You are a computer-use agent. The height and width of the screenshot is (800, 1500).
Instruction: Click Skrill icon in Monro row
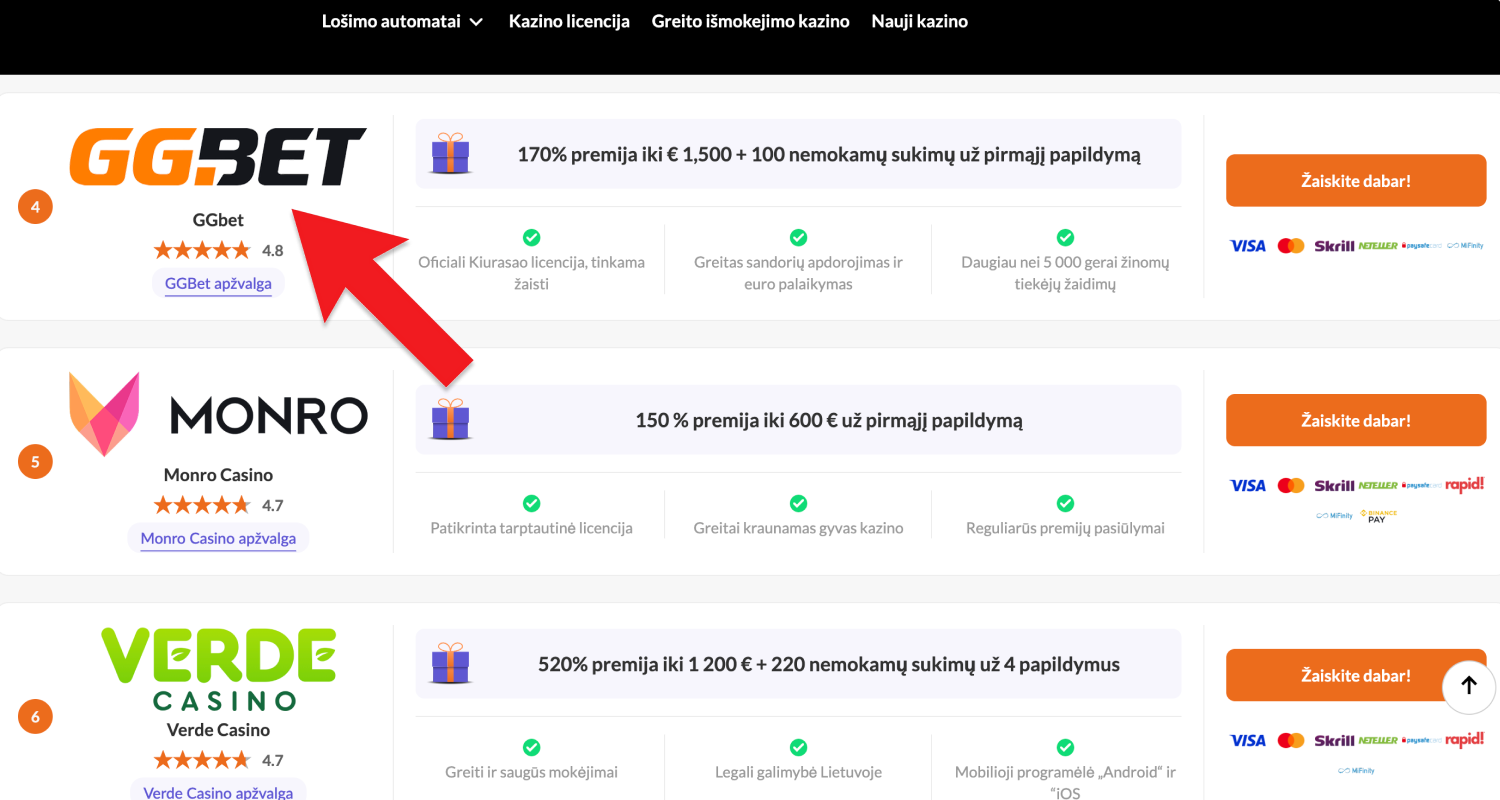(1334, 485)
